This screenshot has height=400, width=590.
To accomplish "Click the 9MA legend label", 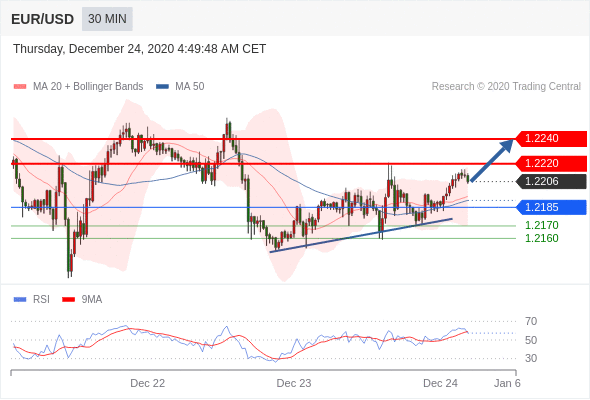I will pos(92,300).
